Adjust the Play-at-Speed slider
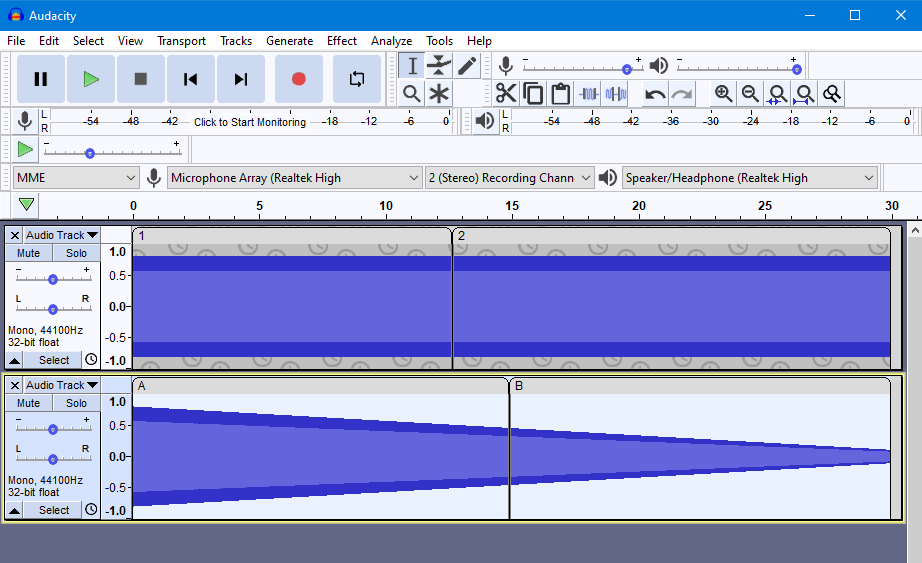Viewport: 922px width, 563px height. (113, 149)
